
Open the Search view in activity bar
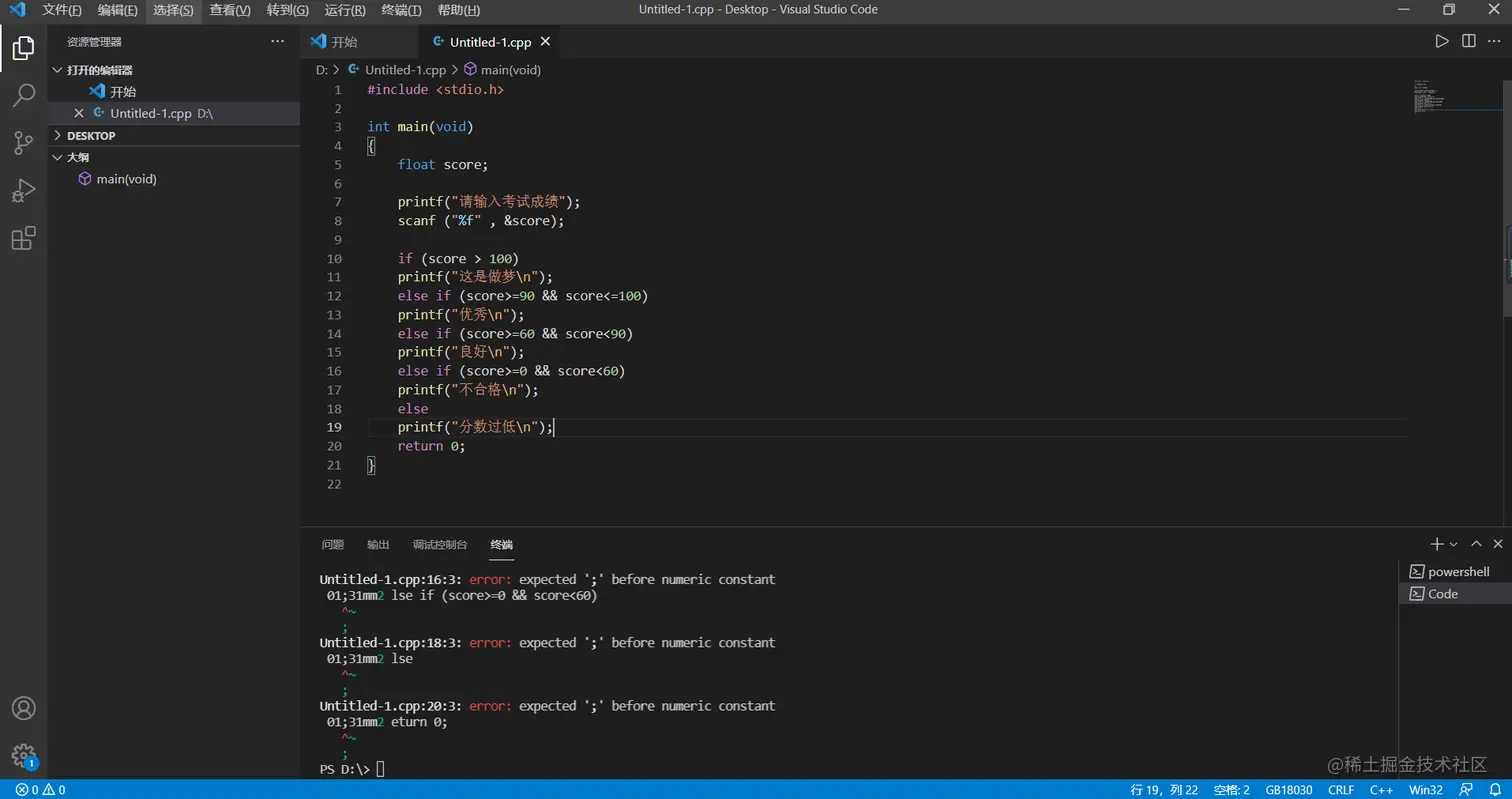[23, 95]
